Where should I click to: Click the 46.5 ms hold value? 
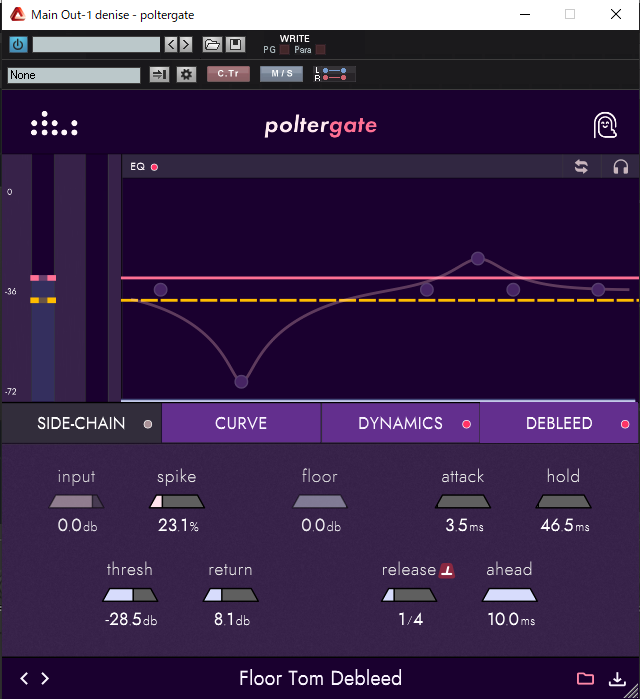[x=565, y=526]
